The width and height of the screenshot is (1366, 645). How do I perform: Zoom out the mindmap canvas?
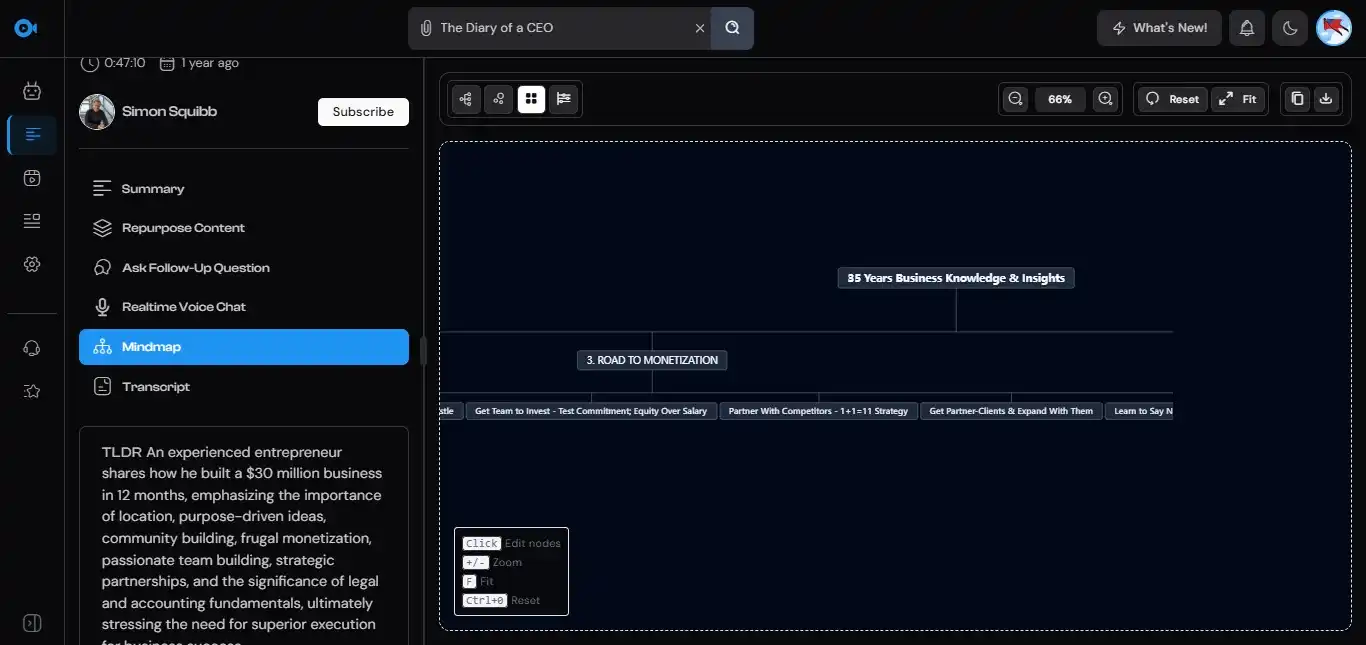coord(1015,99)
